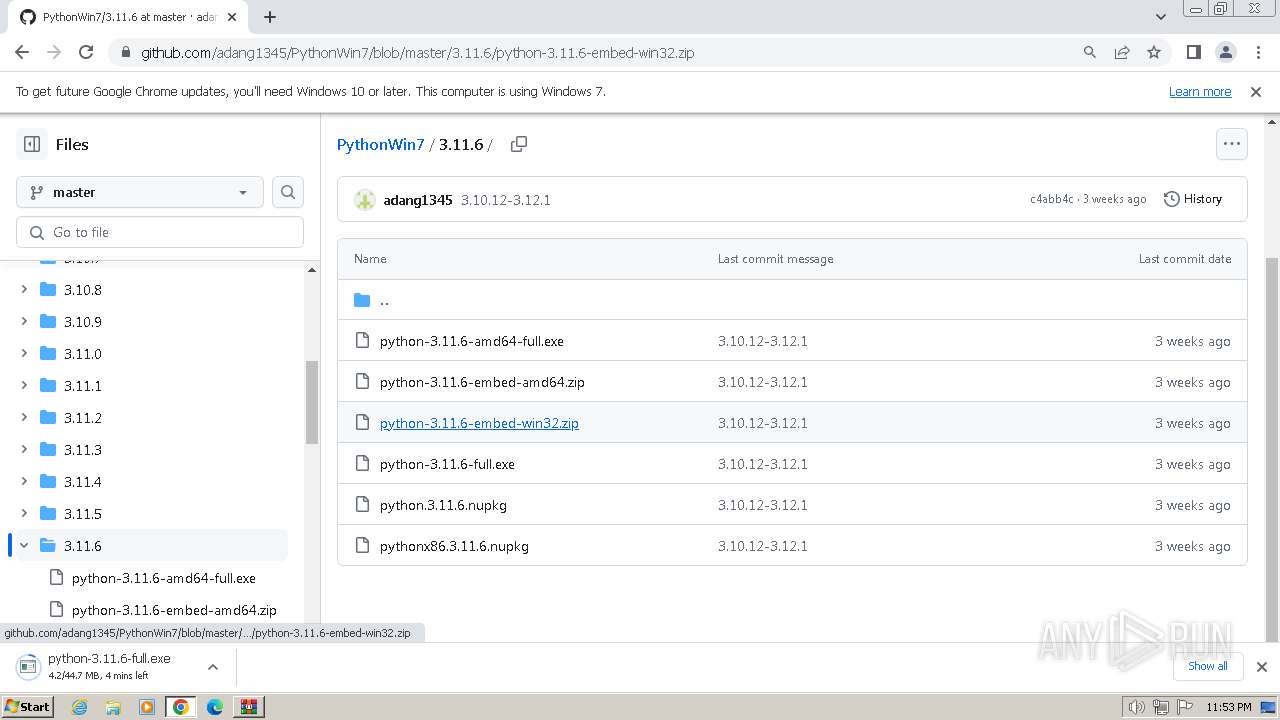
Task: Open the master branch dropdown
Action: point(140,192)
